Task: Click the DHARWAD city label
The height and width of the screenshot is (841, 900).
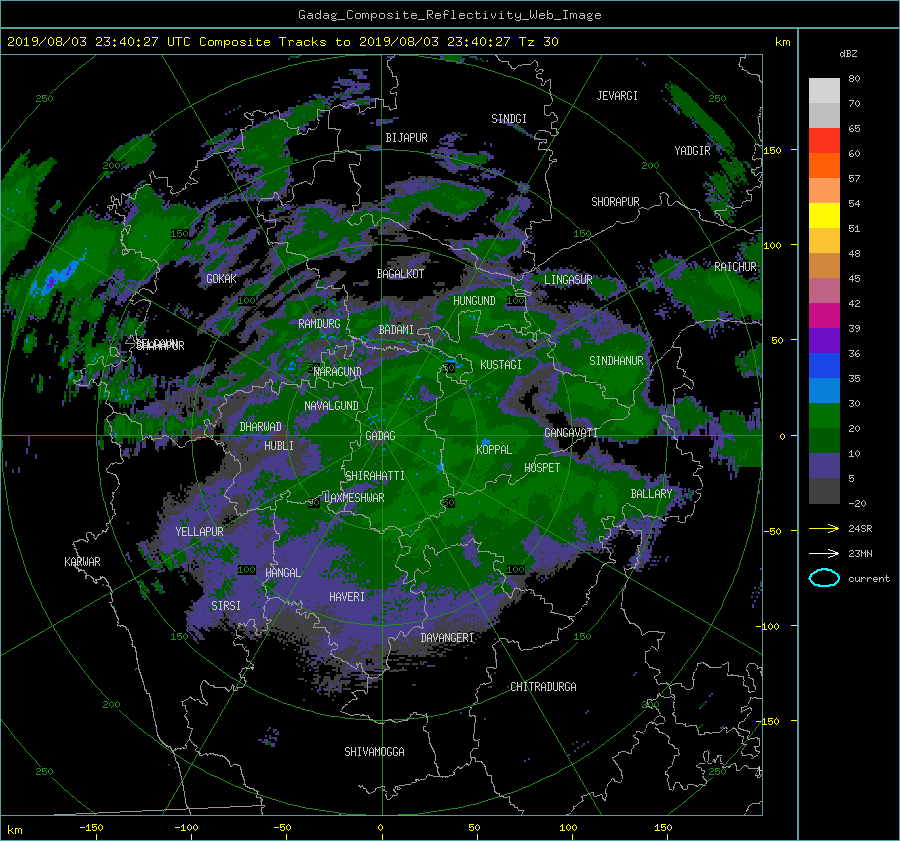Action: pyautogui.click(x=261, y=427)
